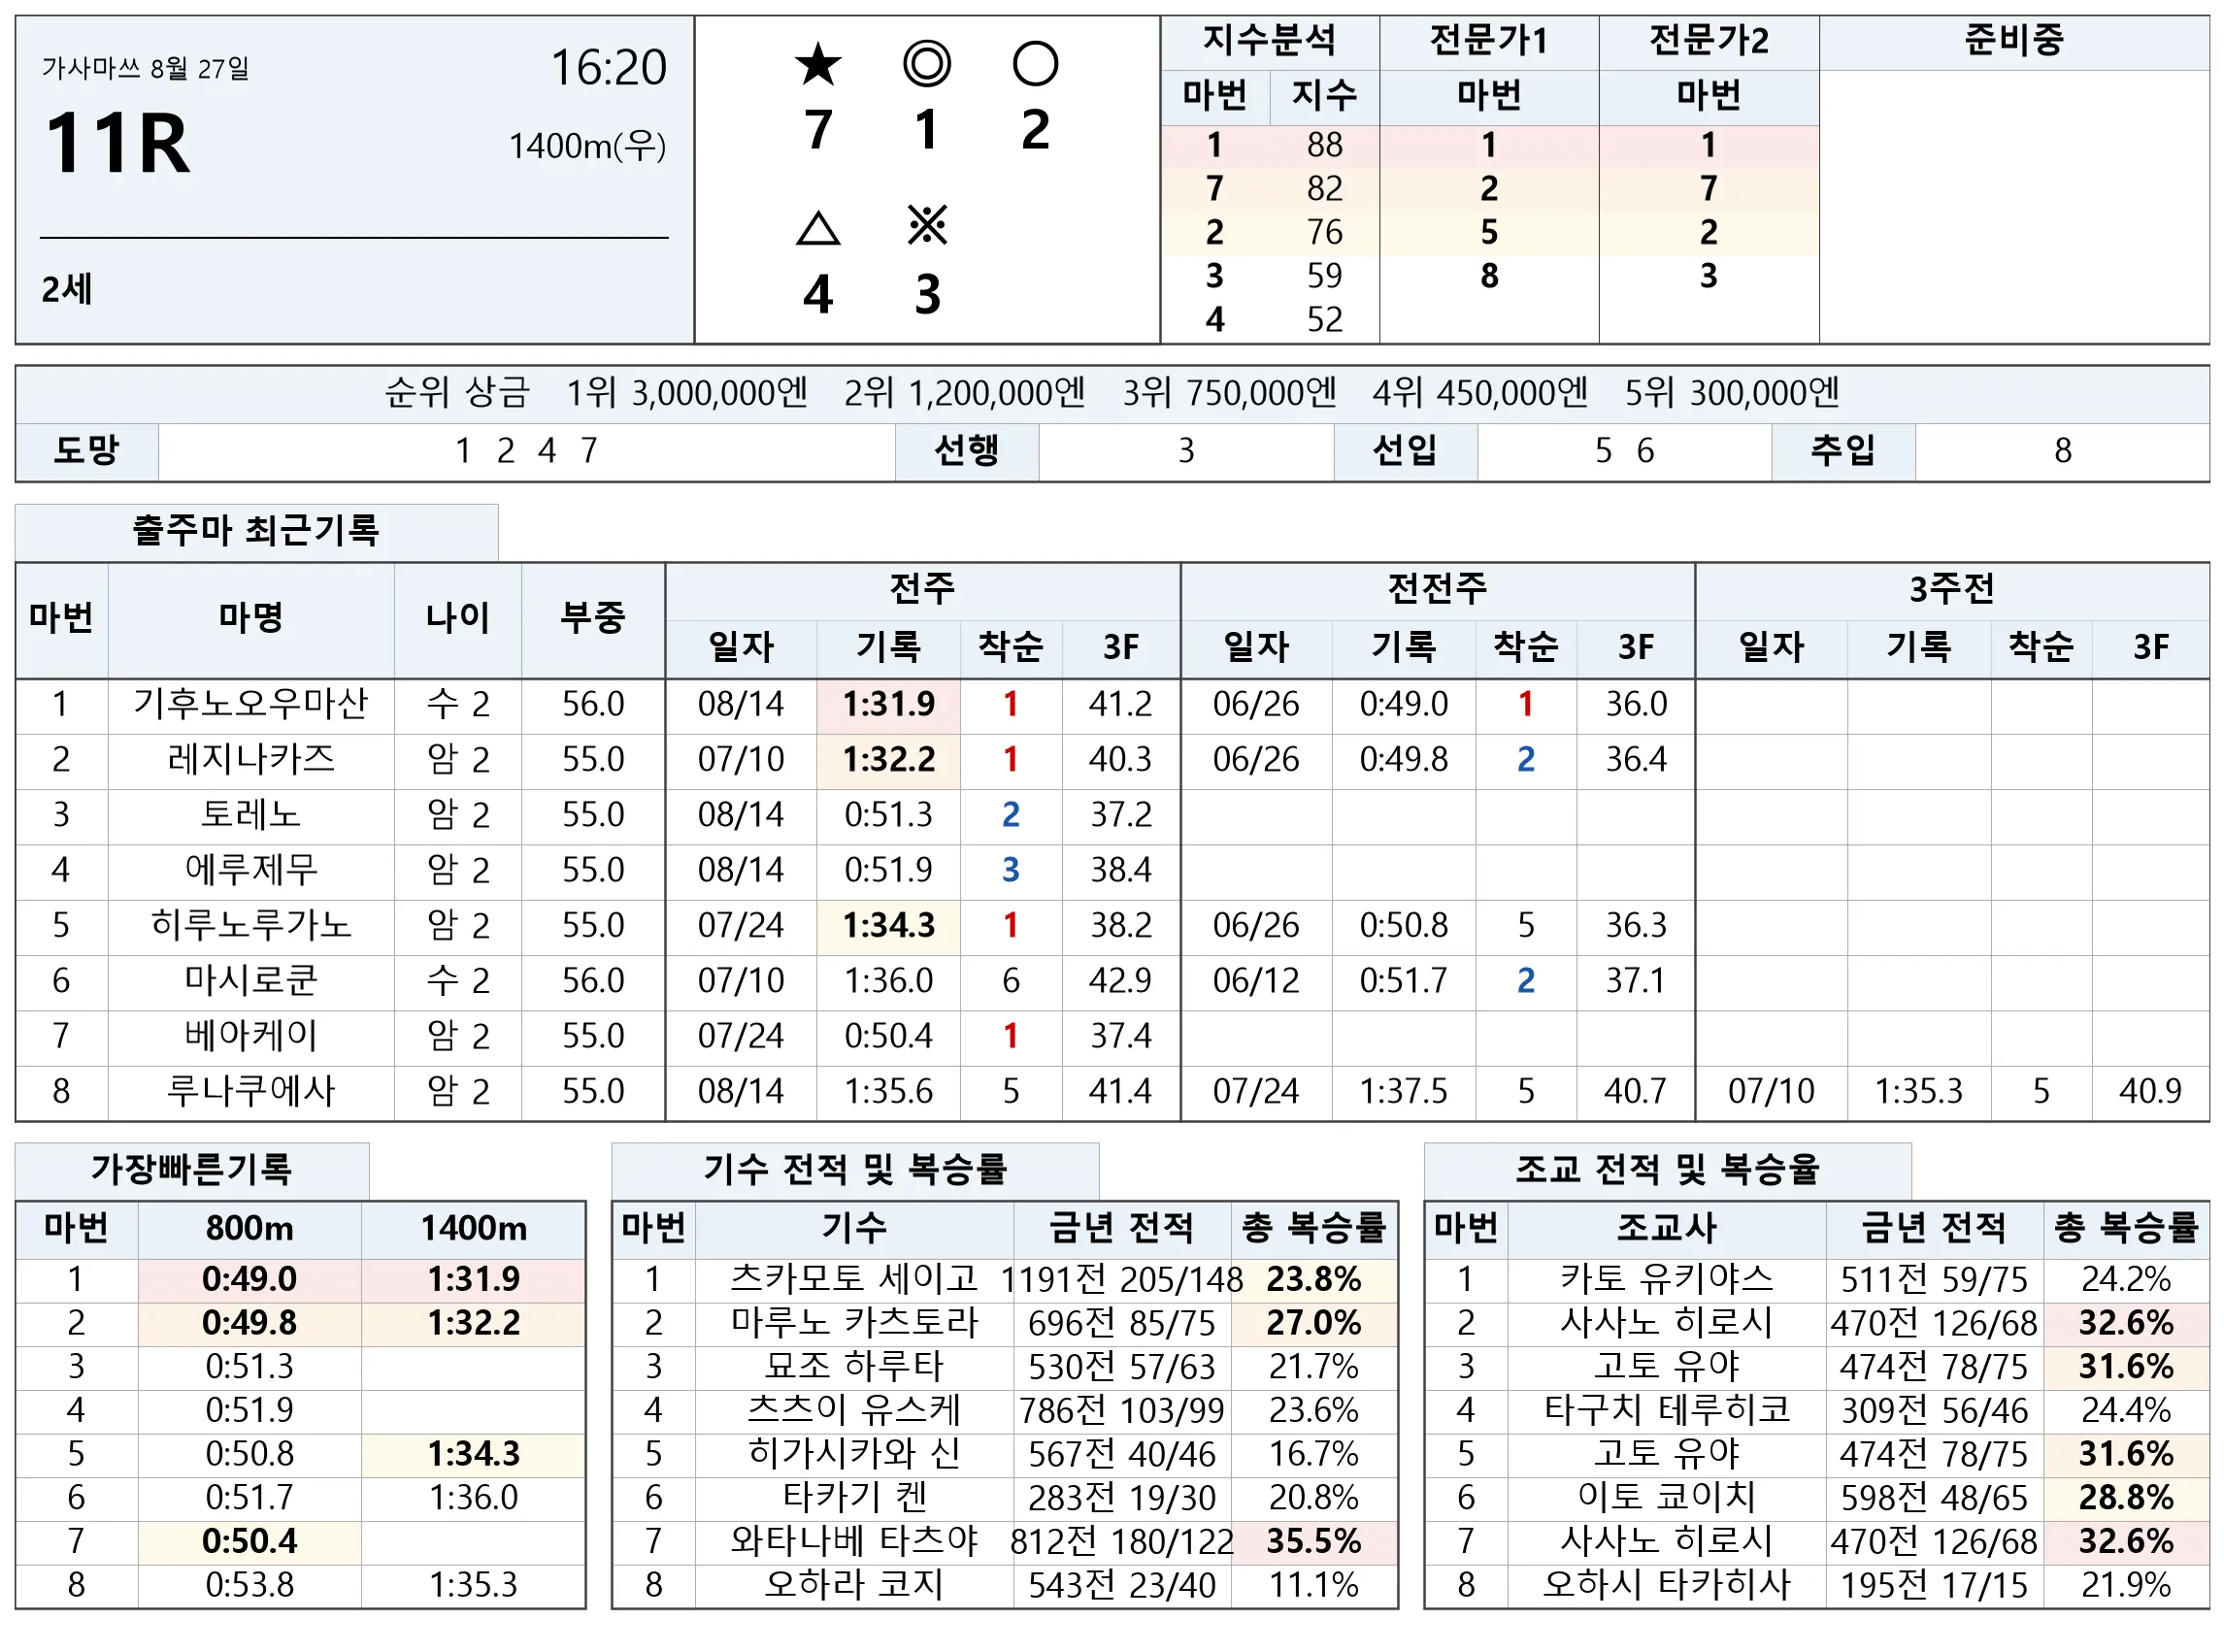
Task: Open the 기수 전적 및 복승률 section
Action: point(854,1169)
